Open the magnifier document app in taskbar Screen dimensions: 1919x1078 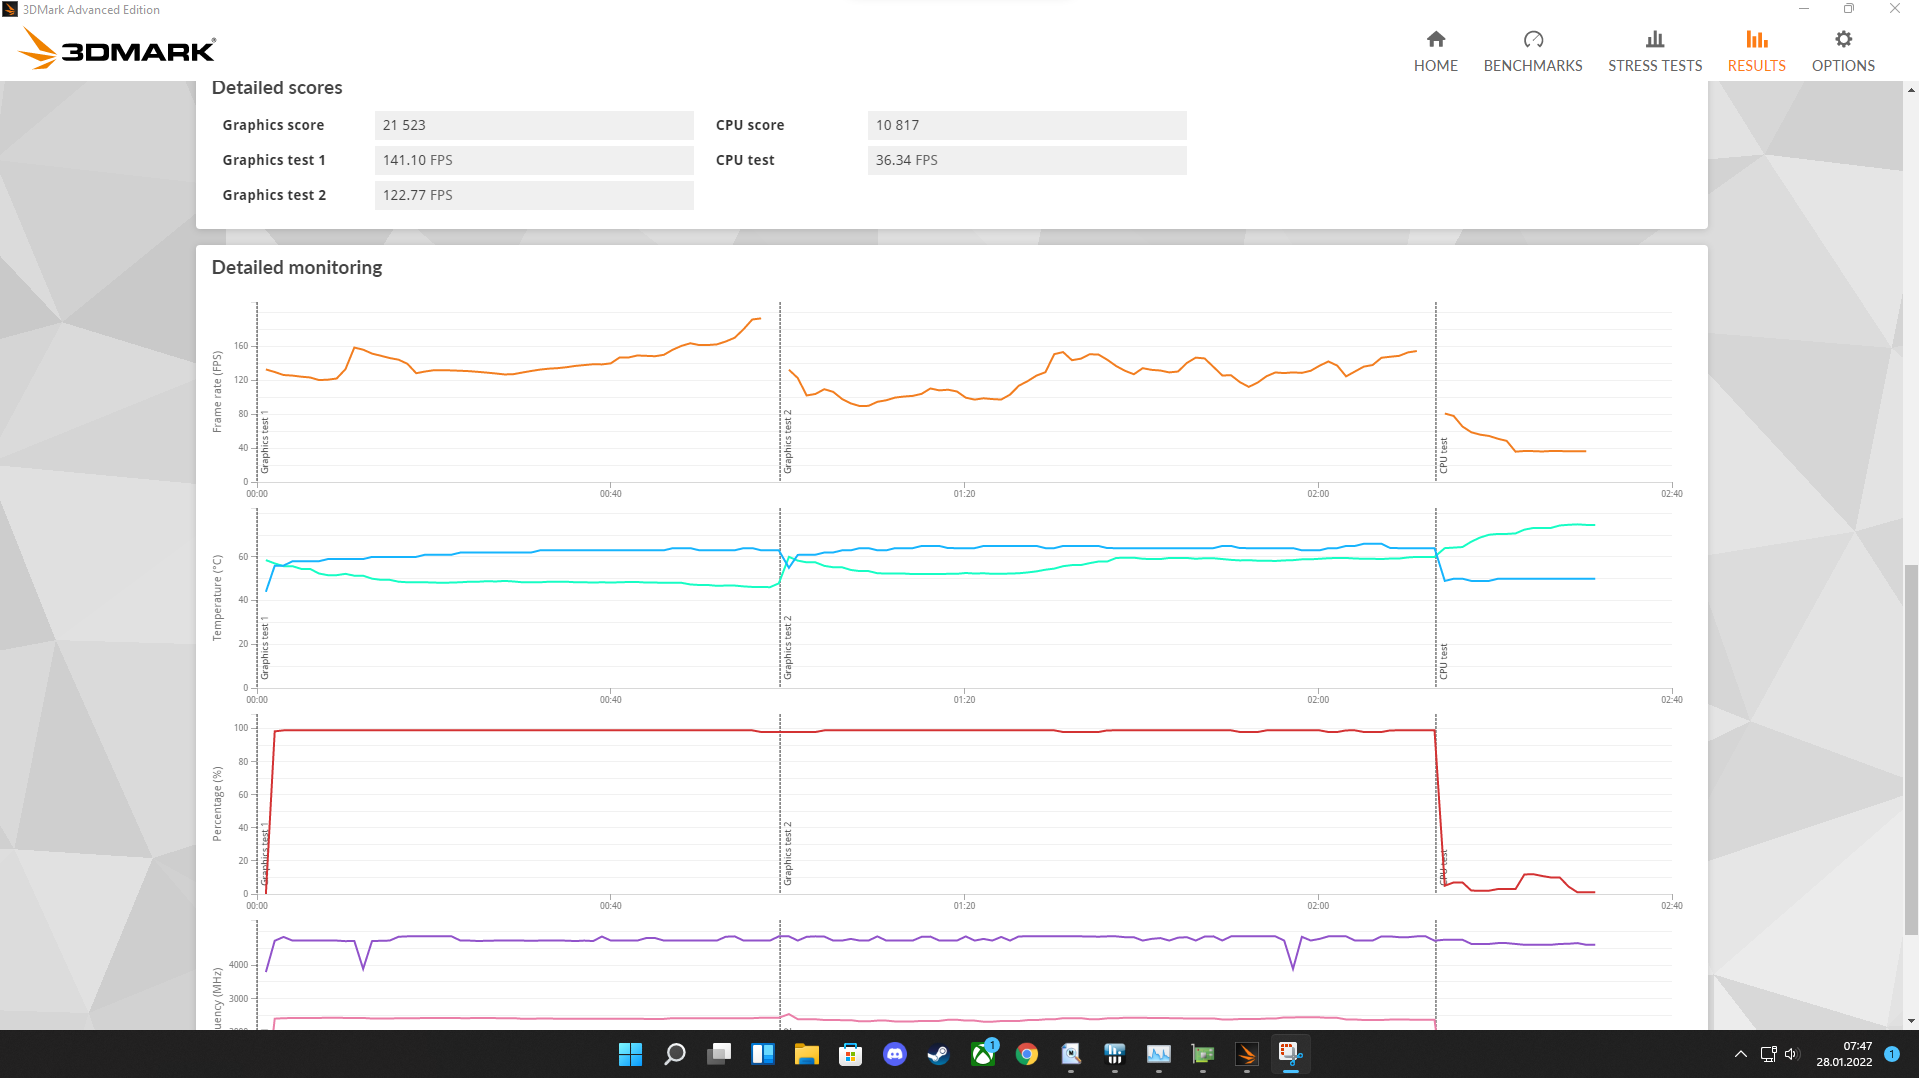pyautogui.click(x=1071, y=1054)
